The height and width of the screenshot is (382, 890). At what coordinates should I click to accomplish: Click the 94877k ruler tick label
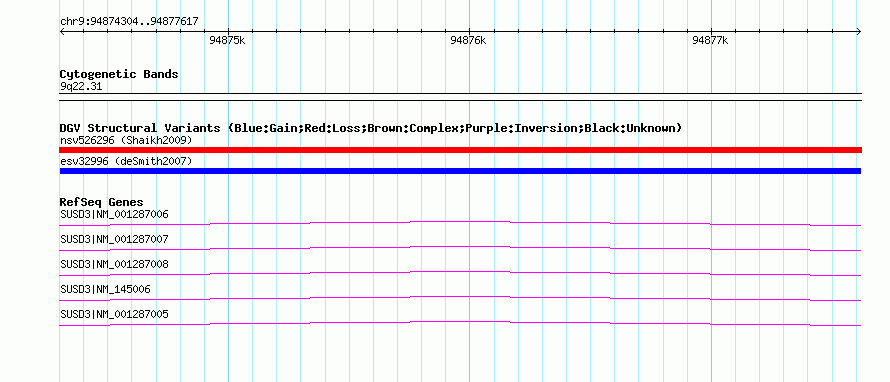(x=710, y=40)
